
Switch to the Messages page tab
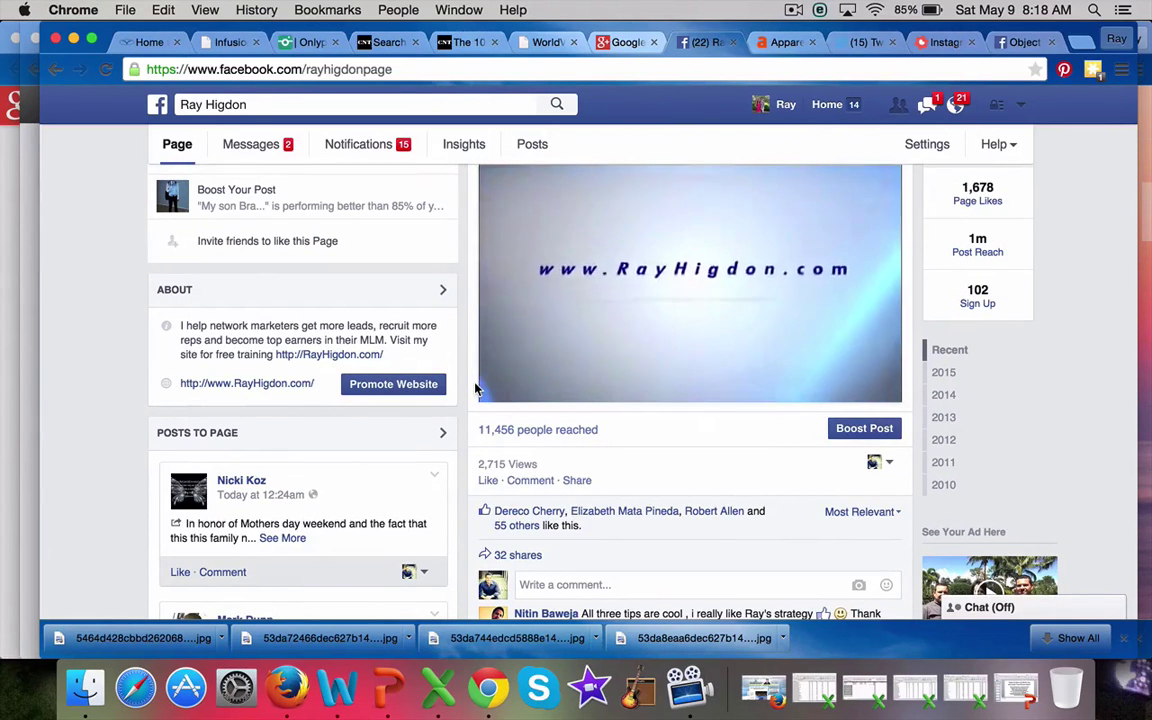[x=258, y=144]
